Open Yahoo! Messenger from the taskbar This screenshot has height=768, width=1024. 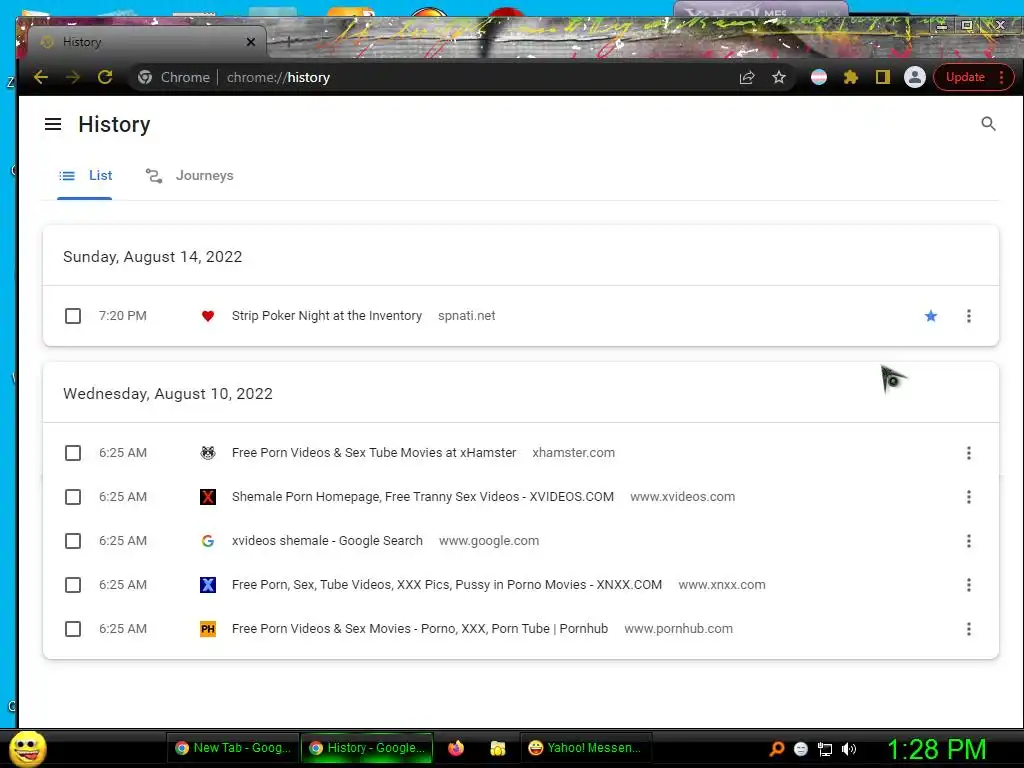coord(585,748)
